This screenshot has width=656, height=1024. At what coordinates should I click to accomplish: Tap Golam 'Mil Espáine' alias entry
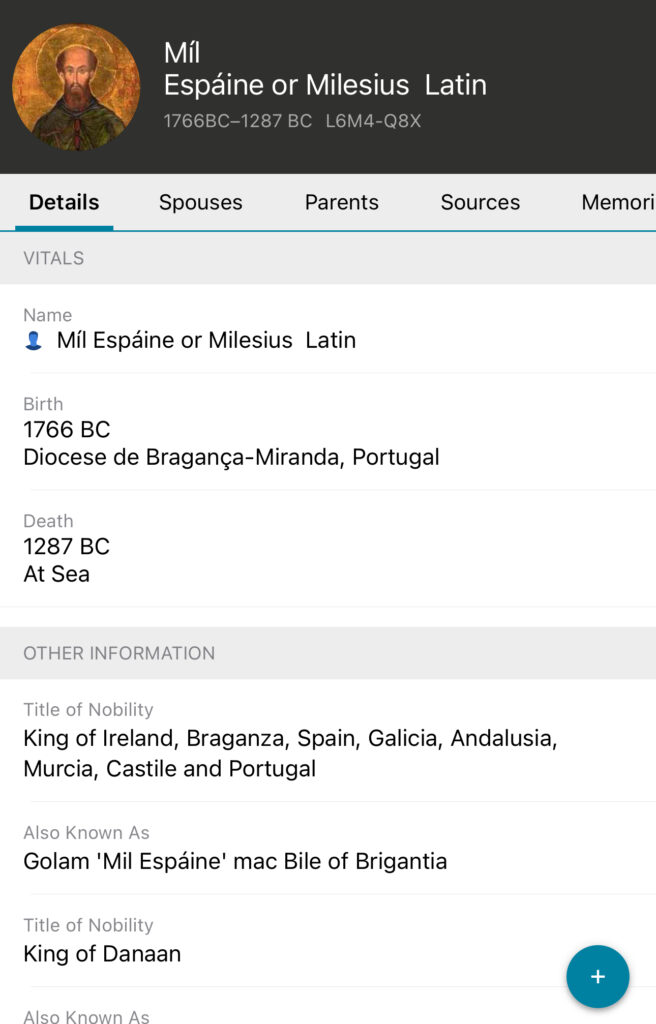coord(235,861)
